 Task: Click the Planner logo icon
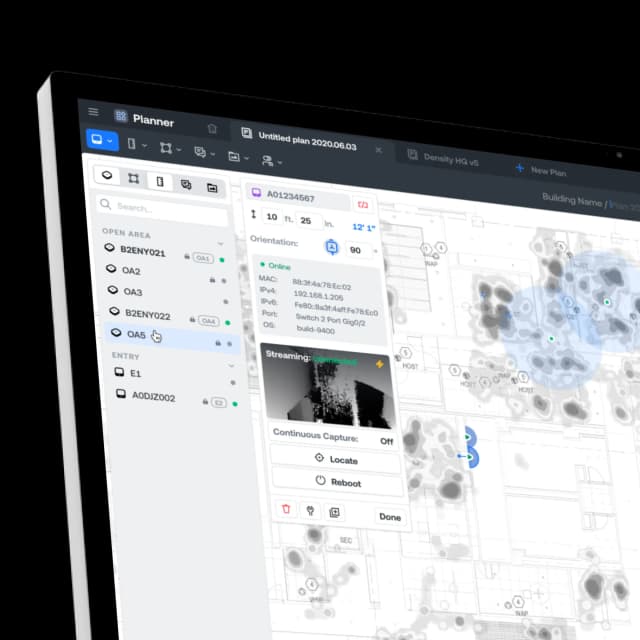(x=121, y=116)
